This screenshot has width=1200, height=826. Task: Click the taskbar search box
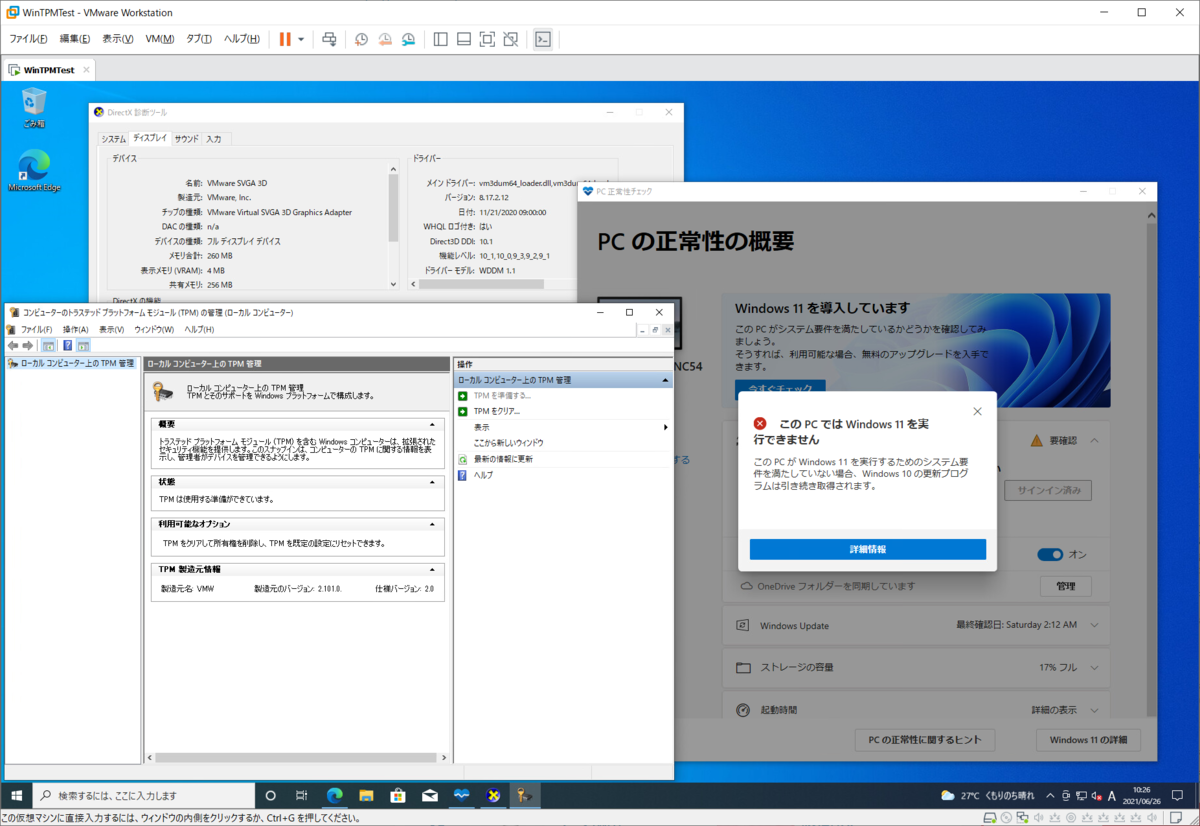(143, 796)
